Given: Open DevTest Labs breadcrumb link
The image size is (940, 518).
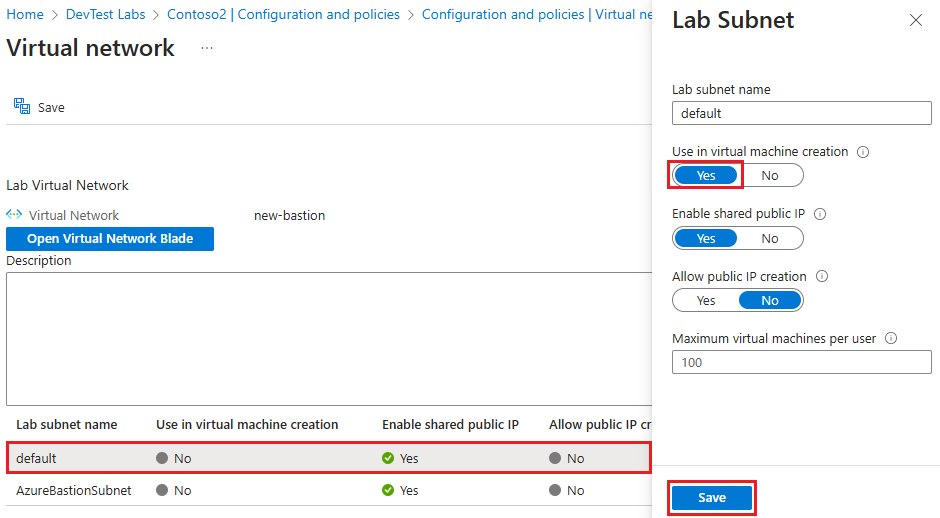Looking at the screenshot, I should [x=107, y=15].
